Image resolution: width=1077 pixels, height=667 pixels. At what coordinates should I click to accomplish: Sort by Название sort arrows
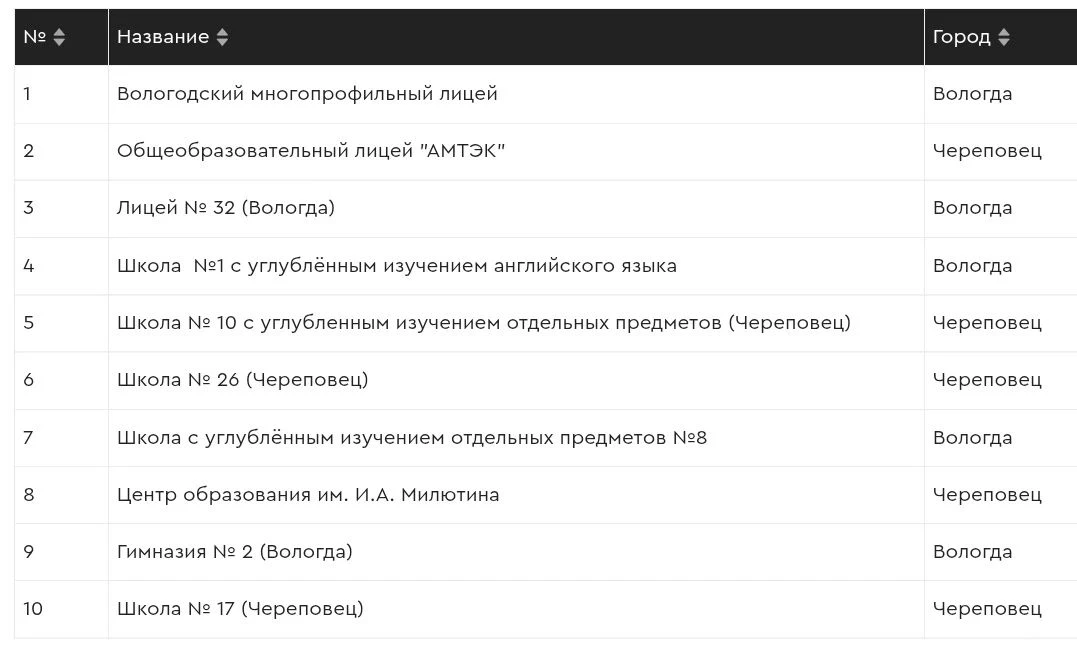point(222,37)
